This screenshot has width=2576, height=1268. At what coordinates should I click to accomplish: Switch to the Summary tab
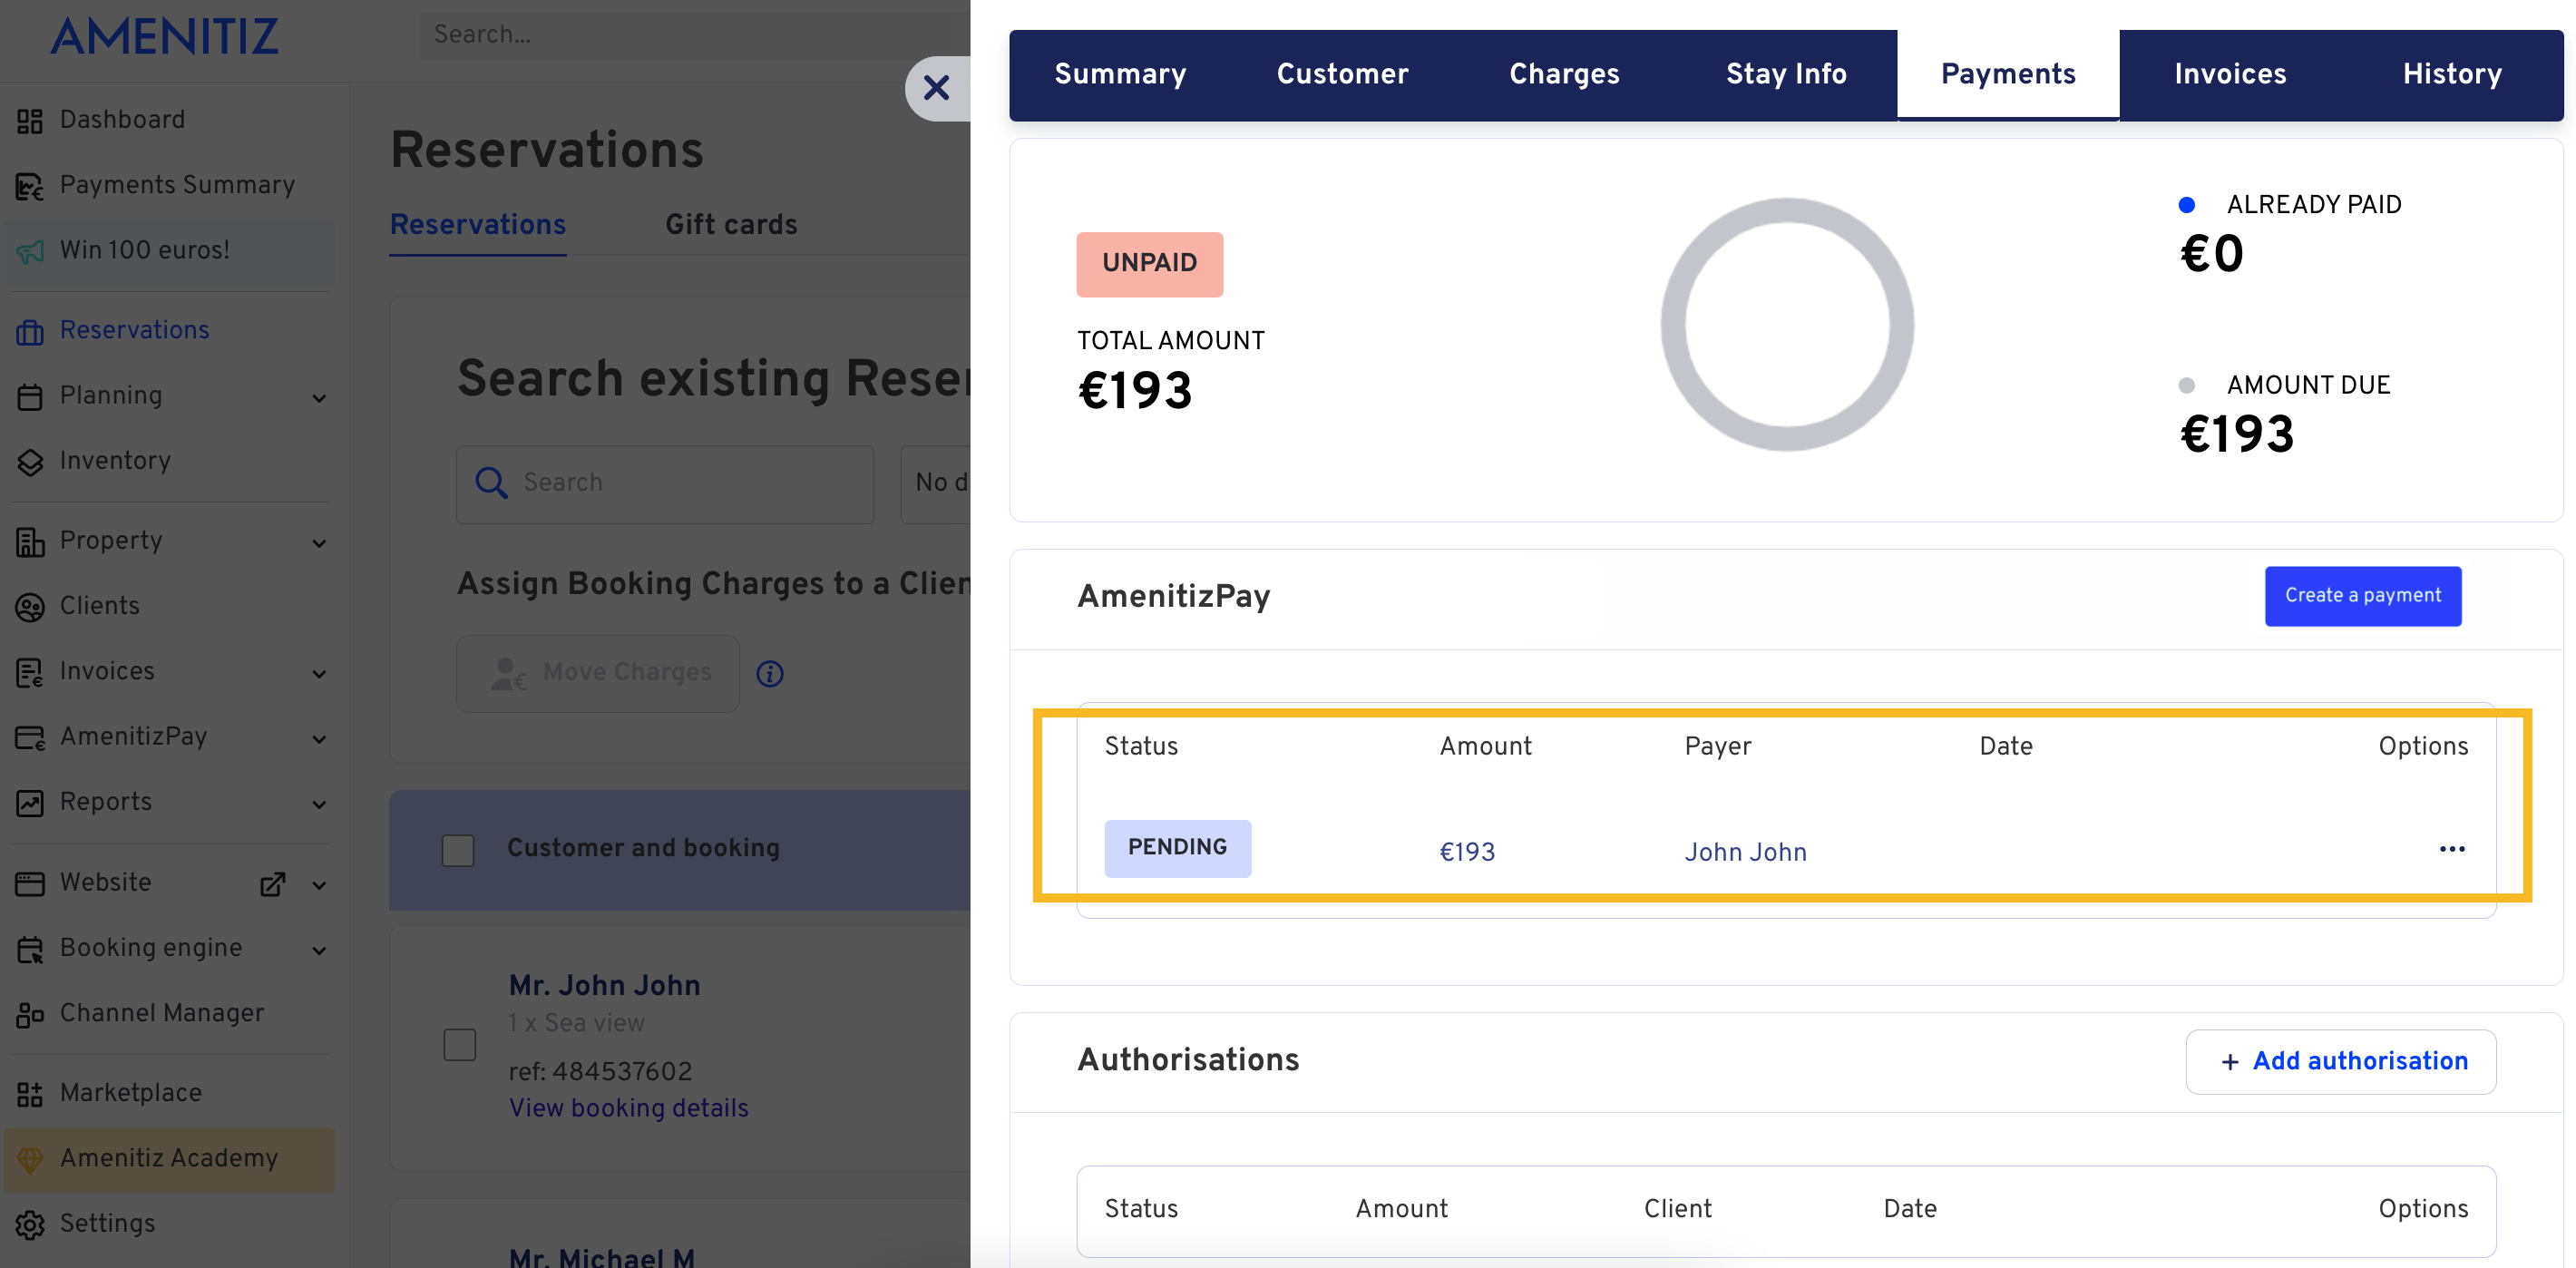[1120, 75]
